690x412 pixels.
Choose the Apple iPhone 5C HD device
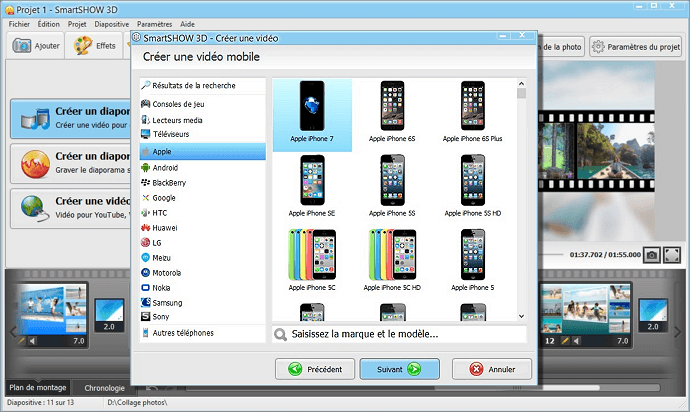pyautogui.click(x=392, y=260)
